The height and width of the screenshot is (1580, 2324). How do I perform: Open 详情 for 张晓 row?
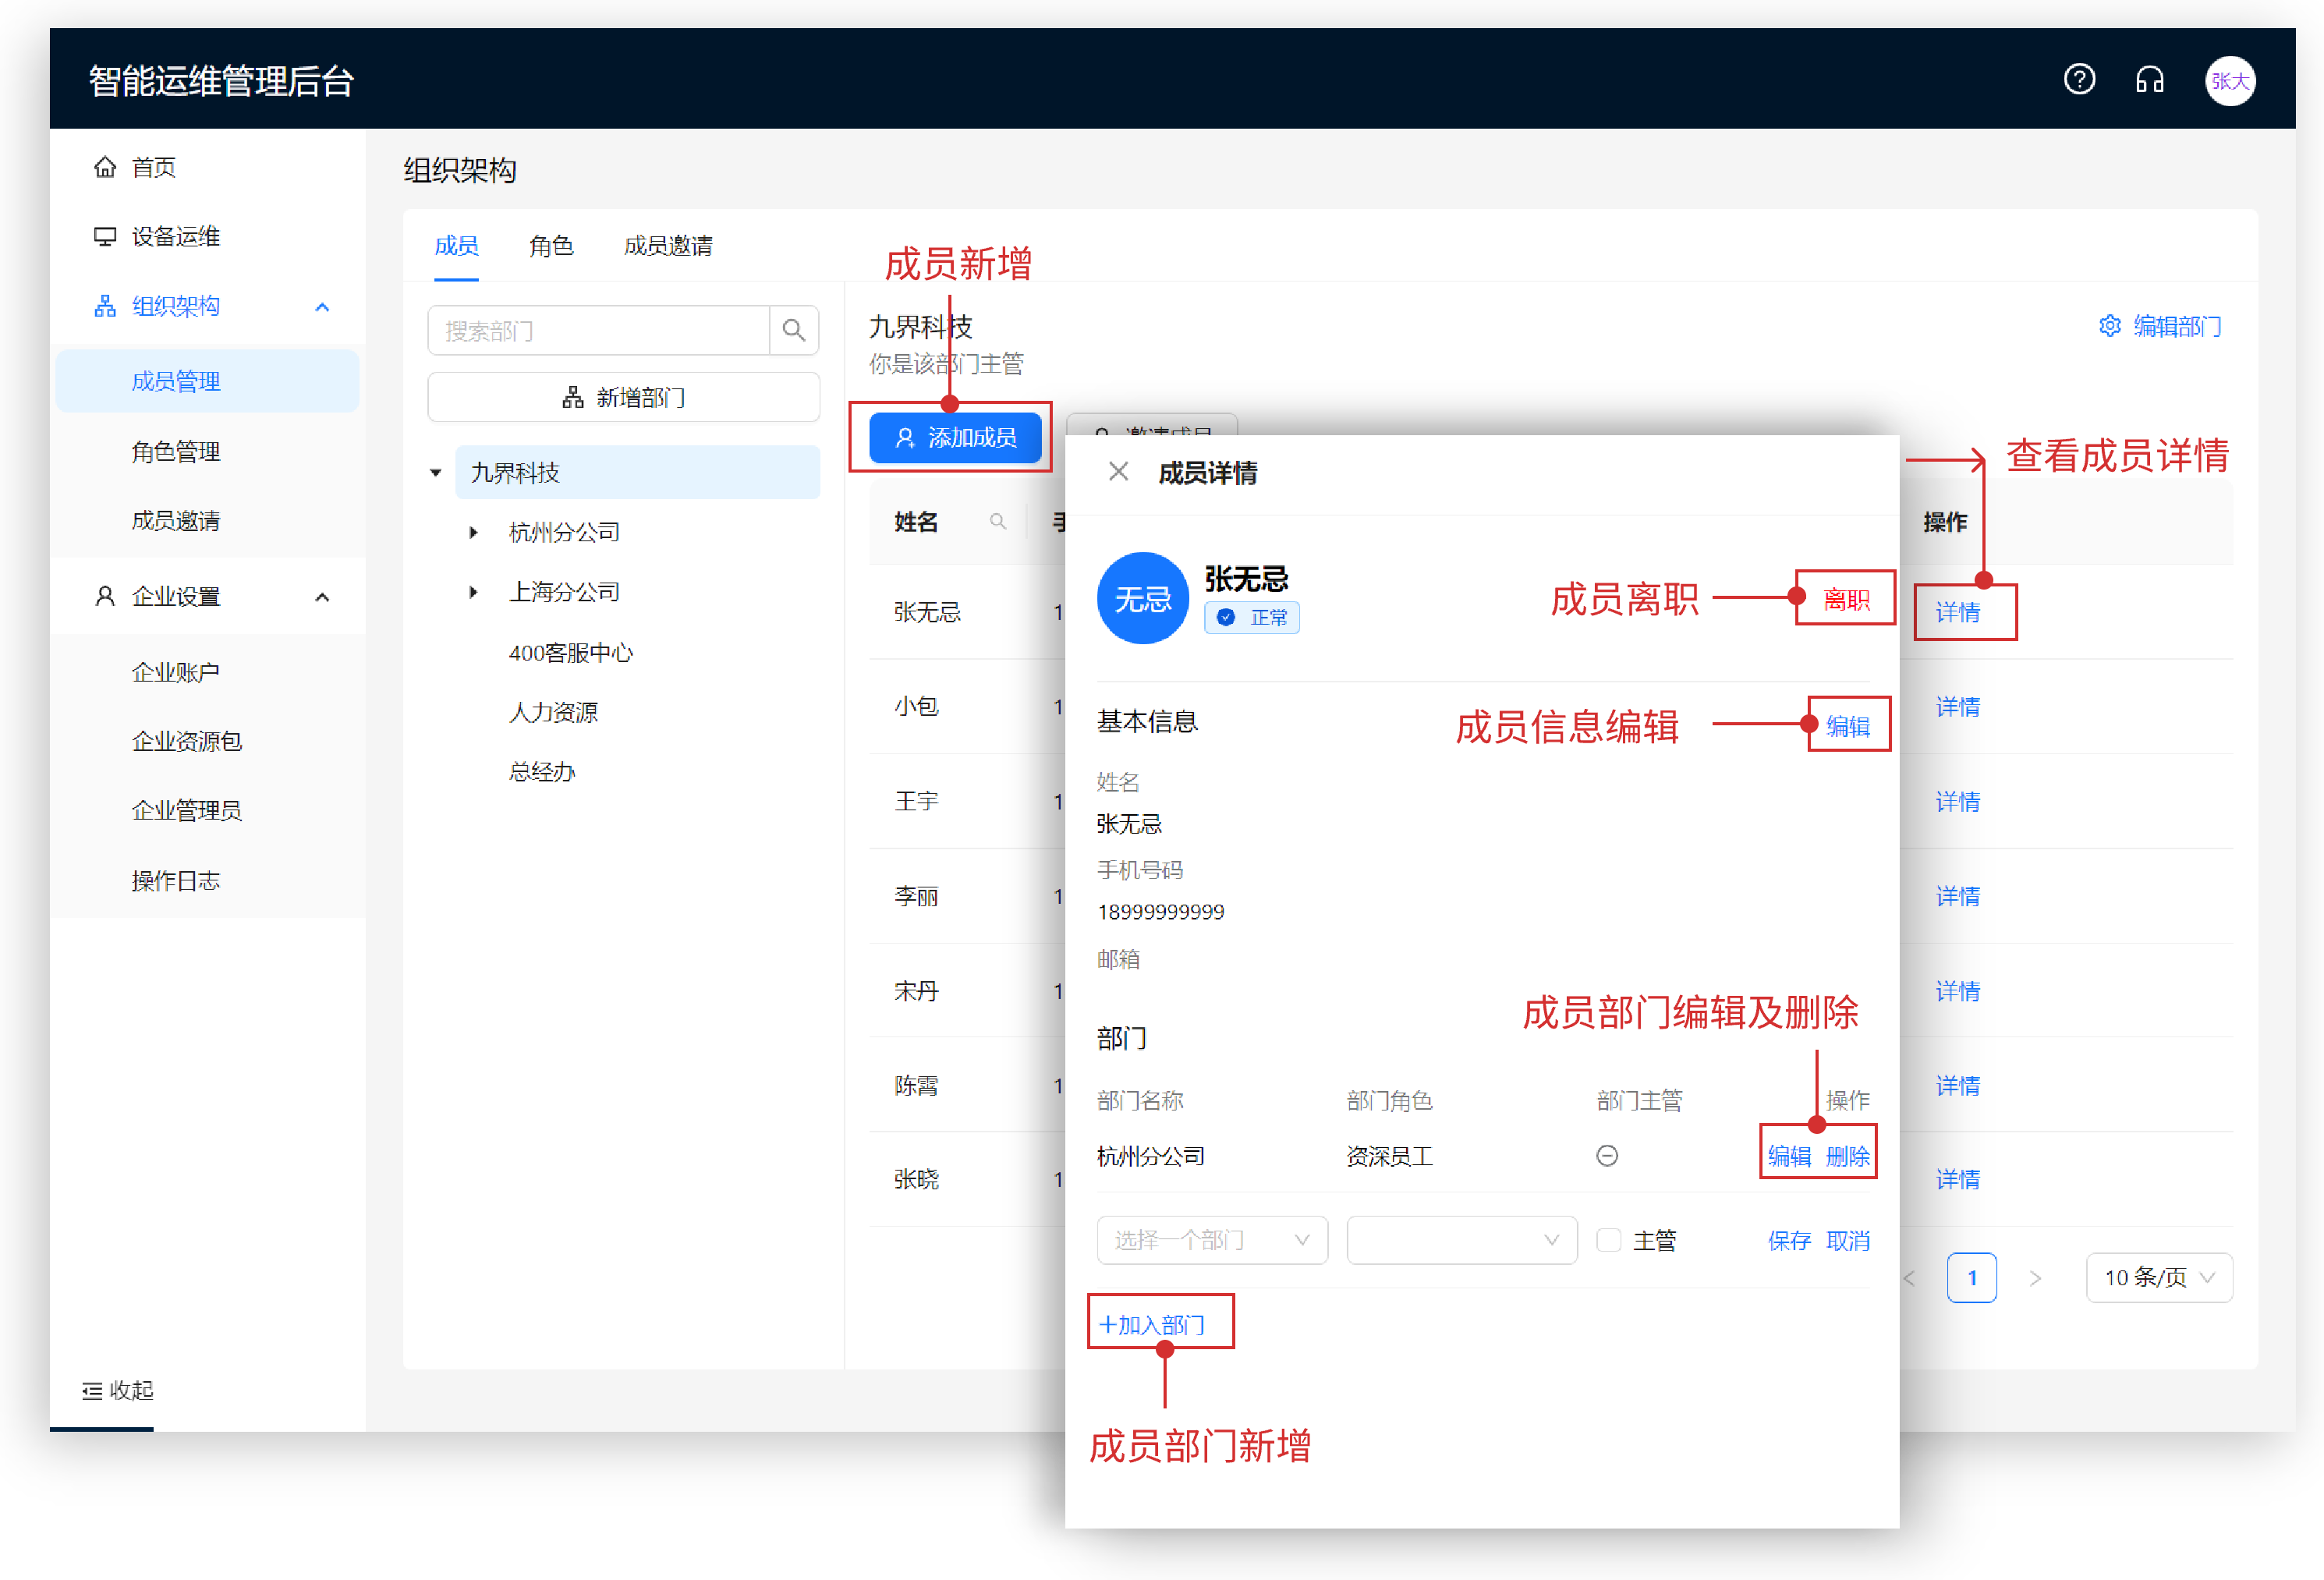coord(1957,1179)
